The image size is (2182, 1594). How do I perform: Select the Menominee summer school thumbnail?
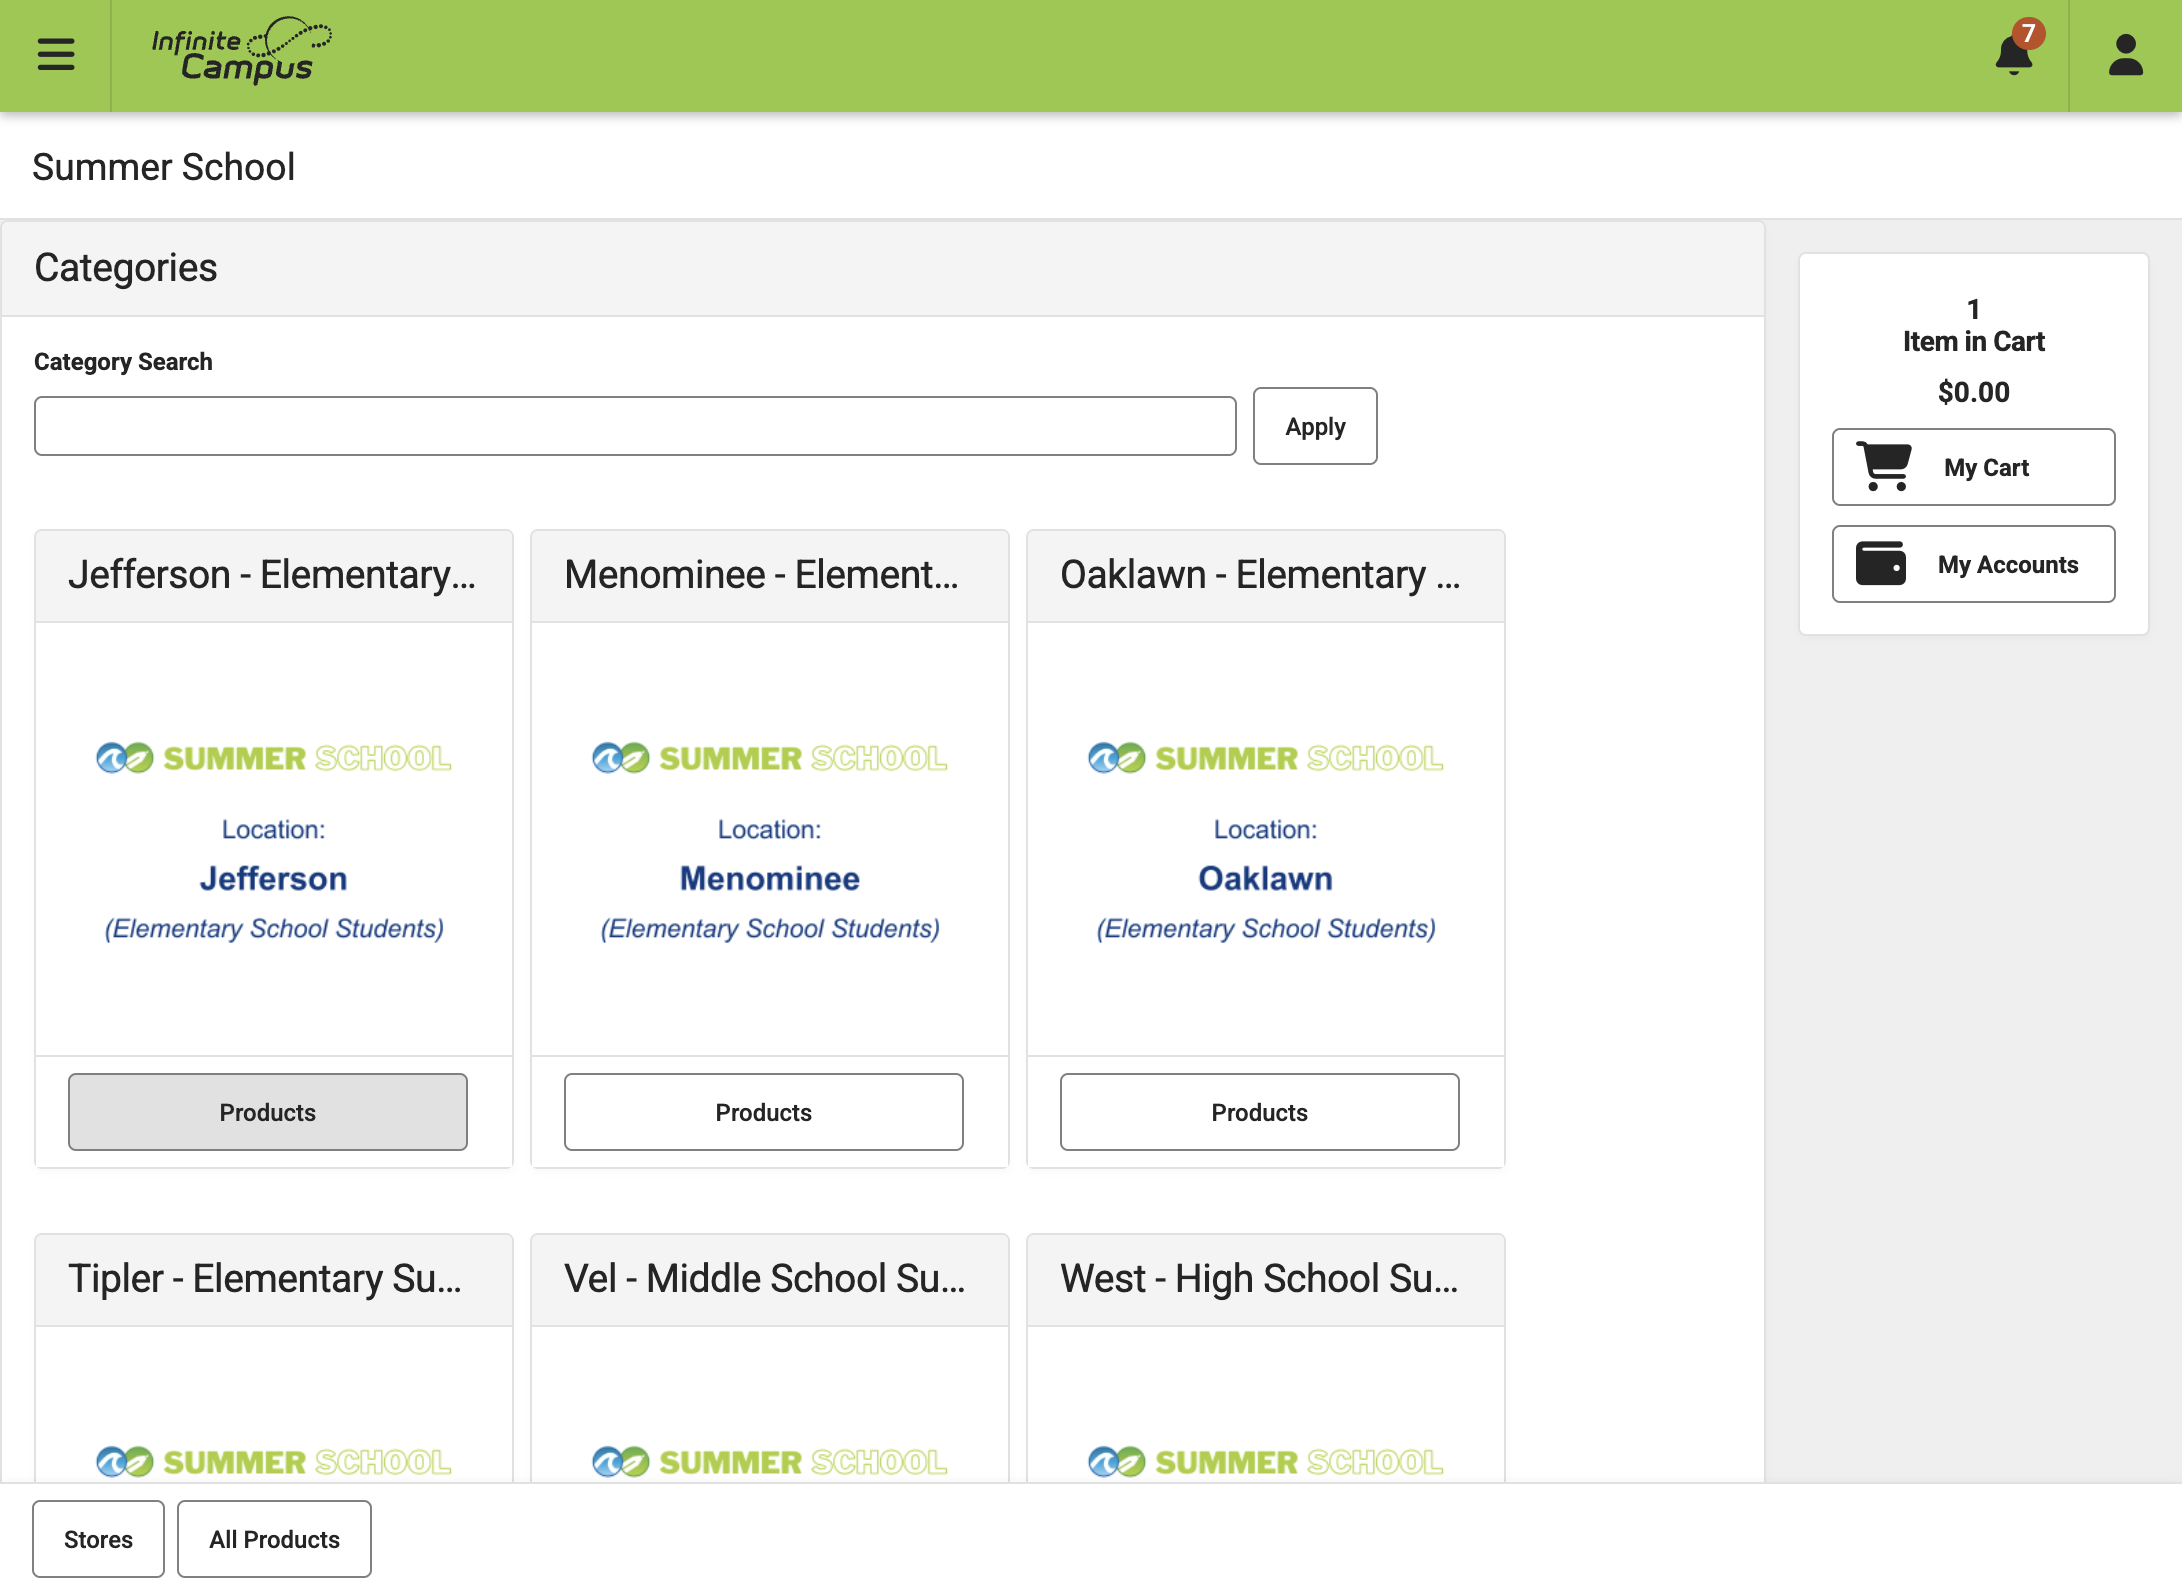(x=770, y=839)
